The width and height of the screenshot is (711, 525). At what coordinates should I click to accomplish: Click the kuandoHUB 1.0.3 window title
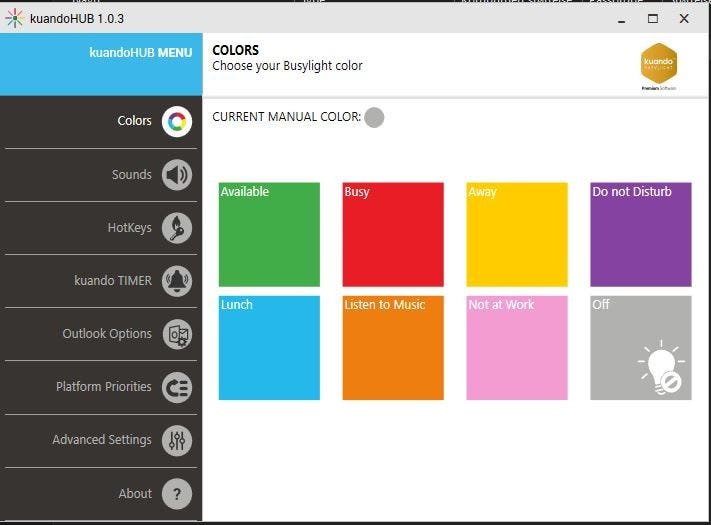pos(77,19)
